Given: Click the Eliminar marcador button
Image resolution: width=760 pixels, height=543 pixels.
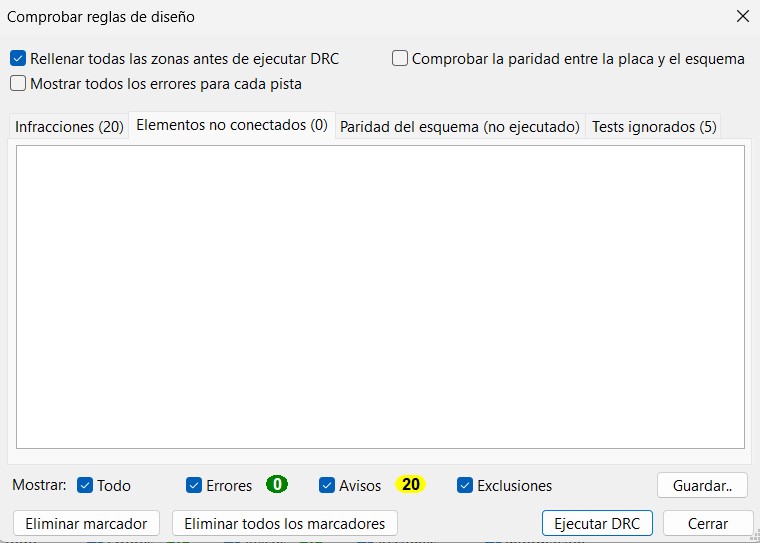Looking at the screenshot, I should click(x=86, y=523).
